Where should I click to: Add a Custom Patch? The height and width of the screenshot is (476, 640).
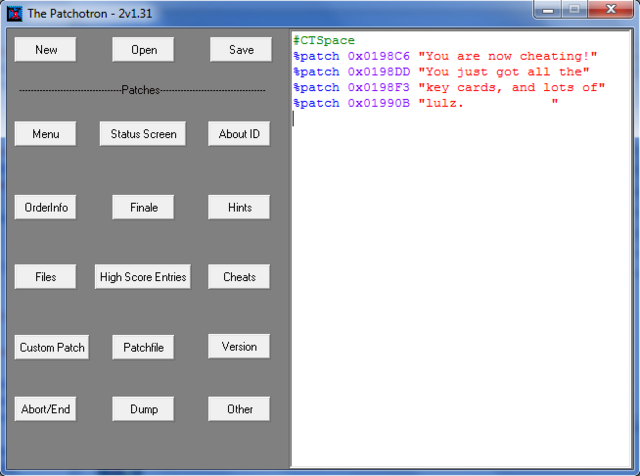[52, 348]
